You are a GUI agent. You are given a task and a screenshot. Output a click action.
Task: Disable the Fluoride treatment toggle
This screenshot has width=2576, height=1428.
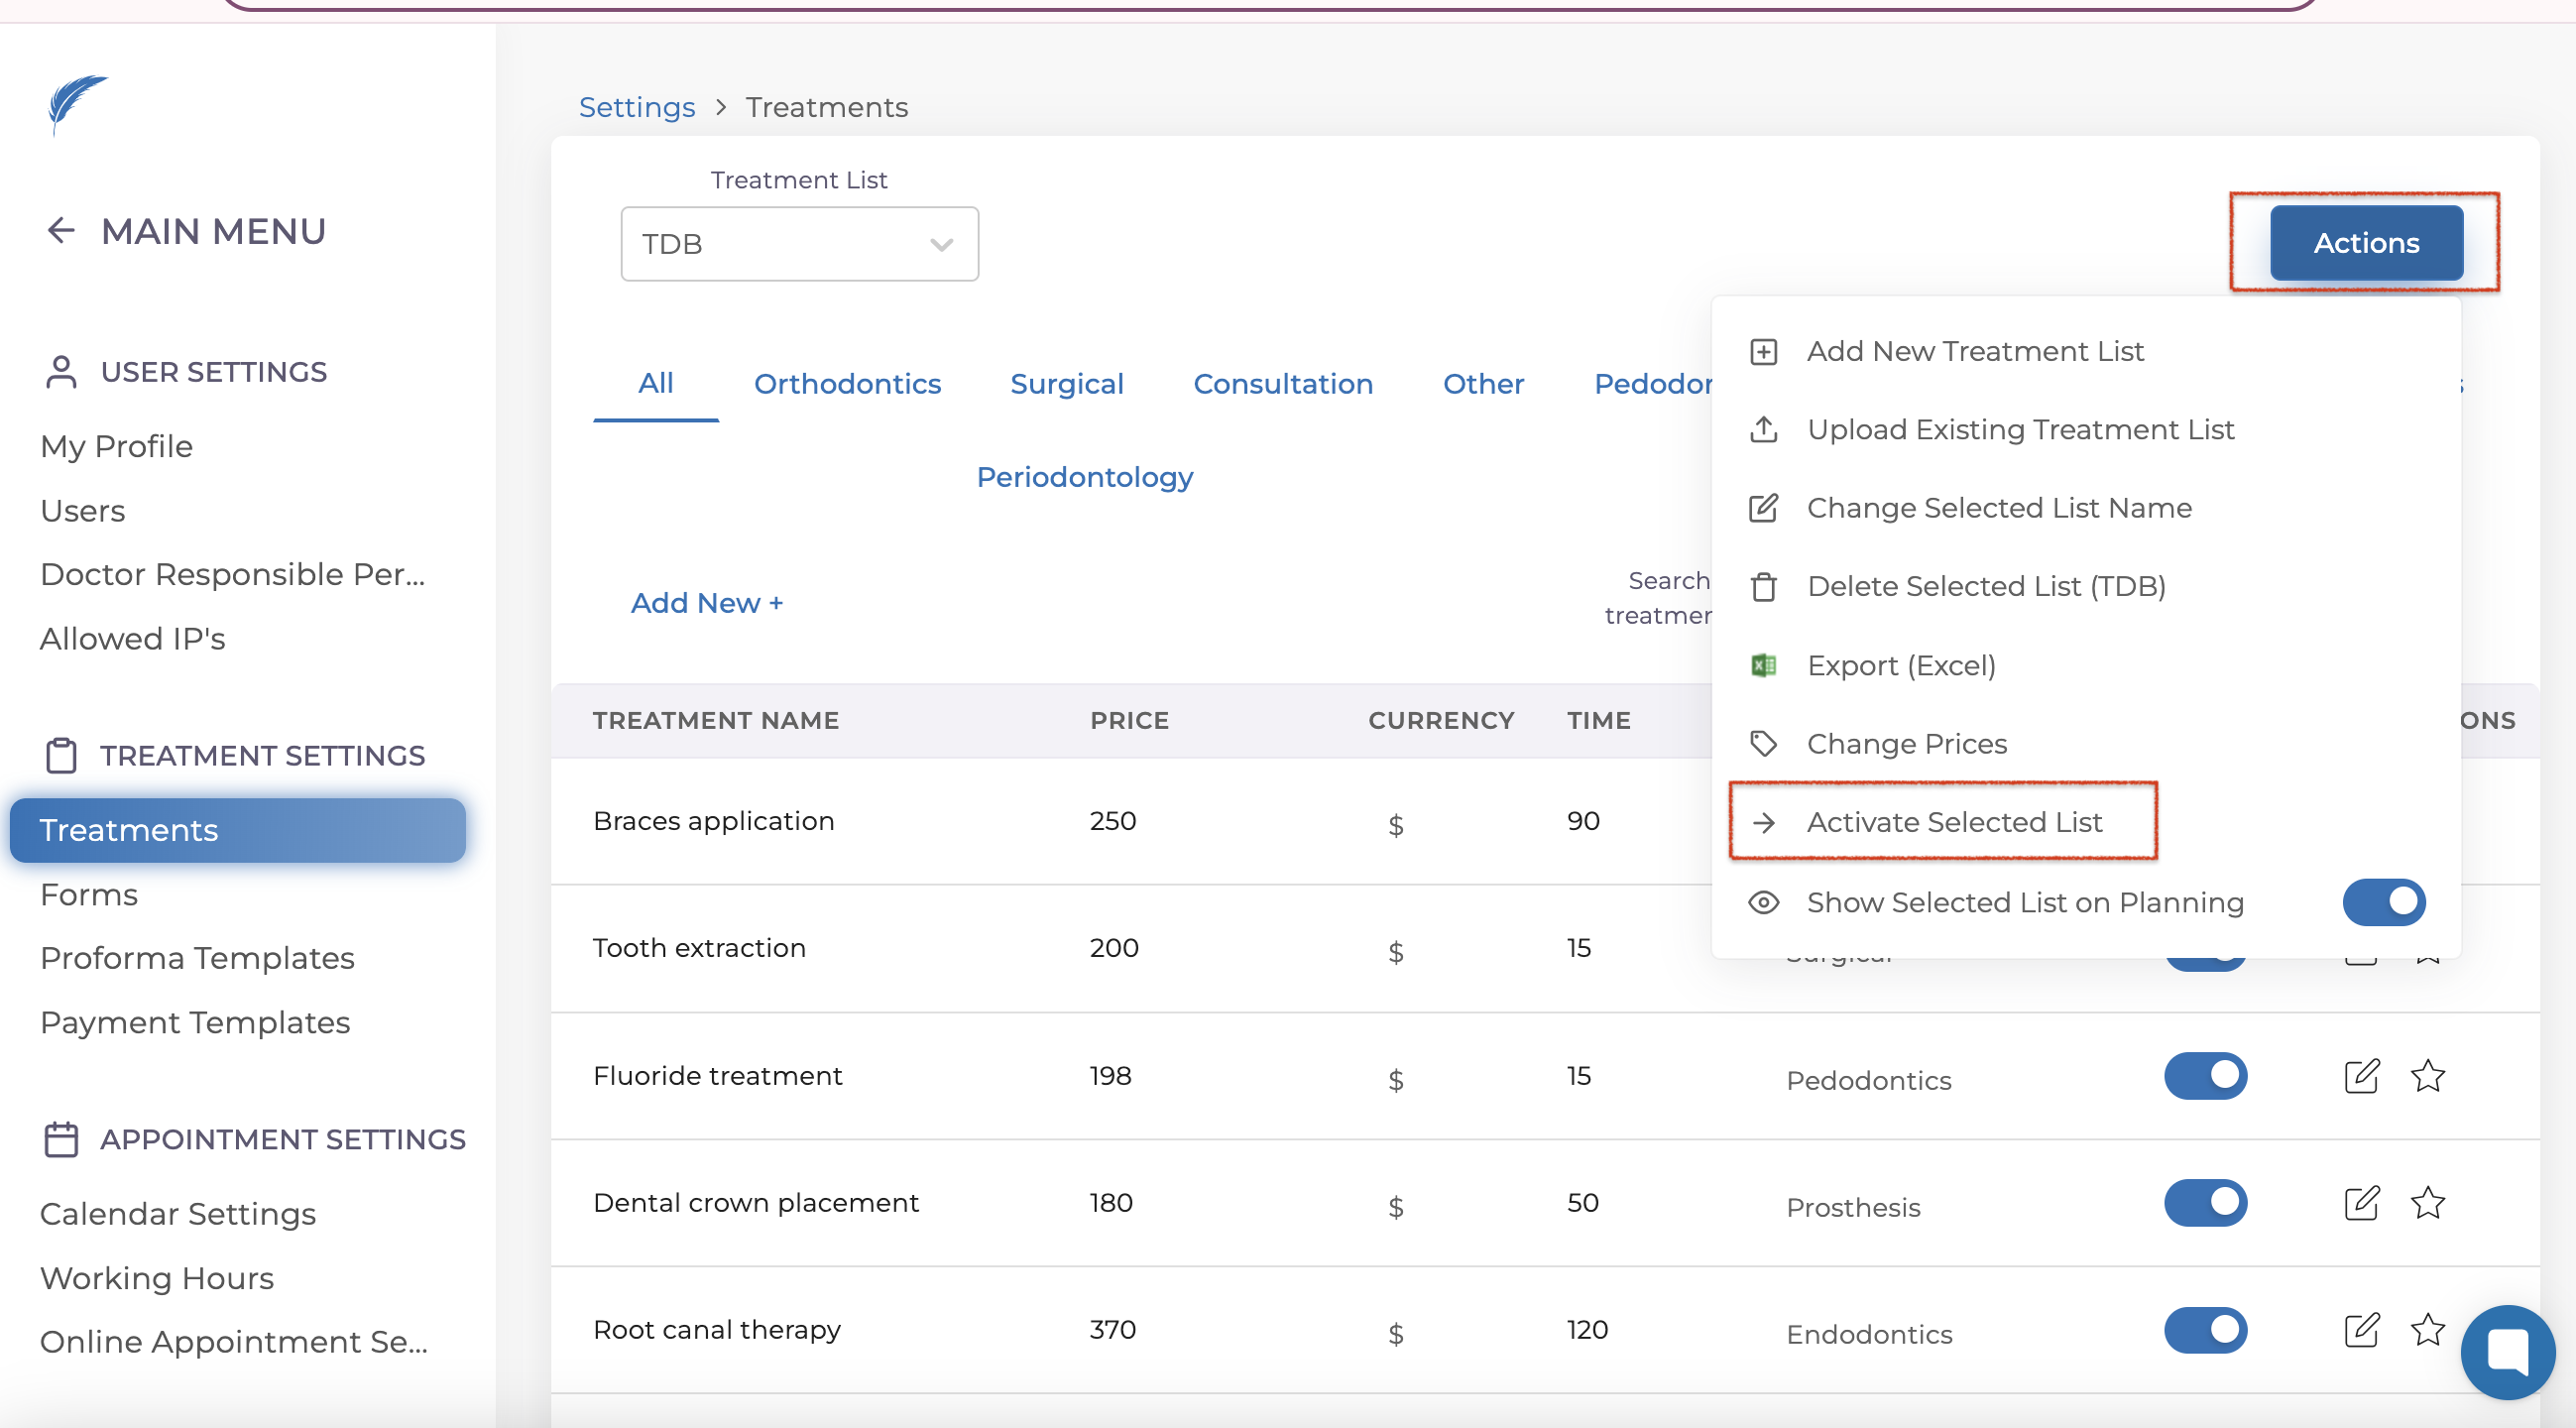pos(2205,1076)
